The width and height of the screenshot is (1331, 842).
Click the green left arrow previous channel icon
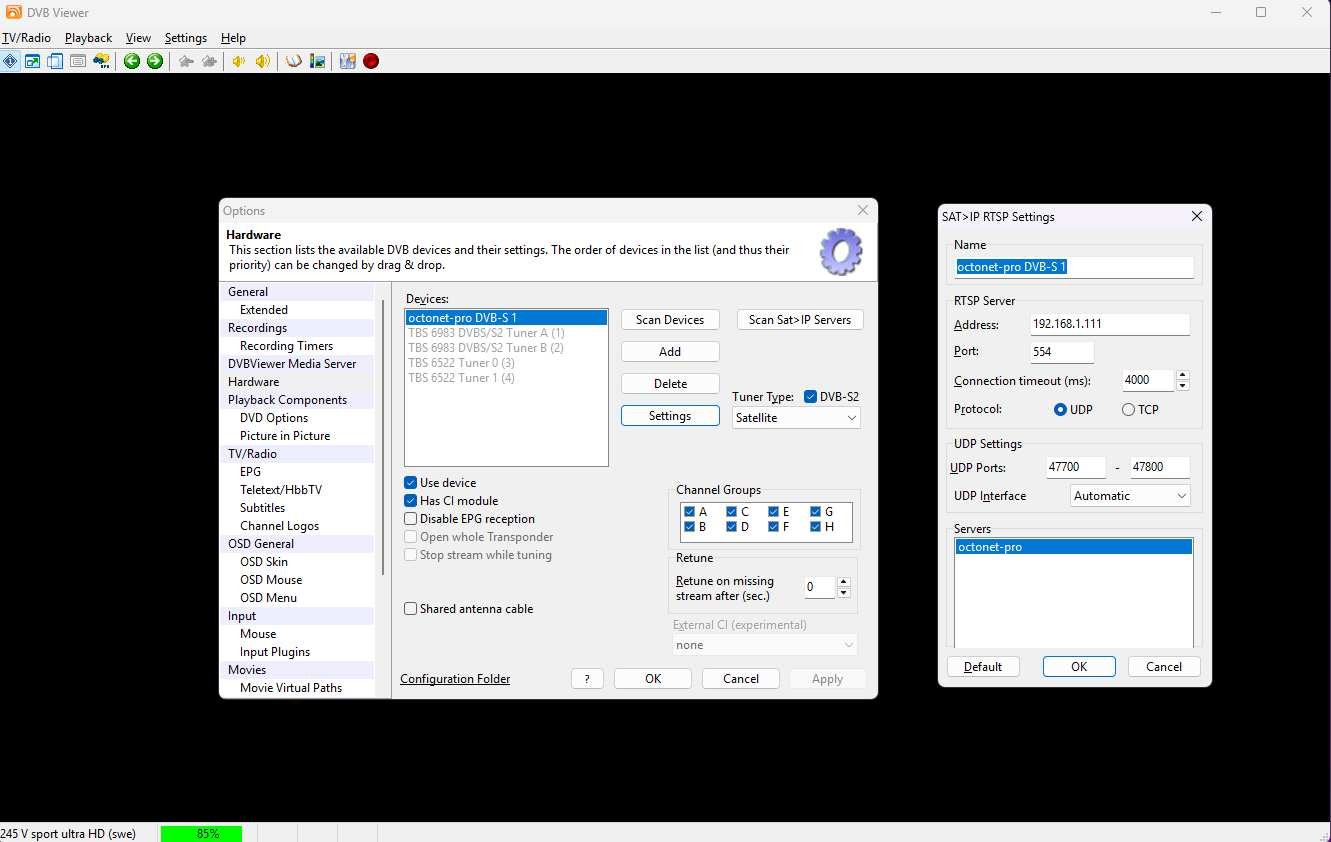tap(132, 61)
